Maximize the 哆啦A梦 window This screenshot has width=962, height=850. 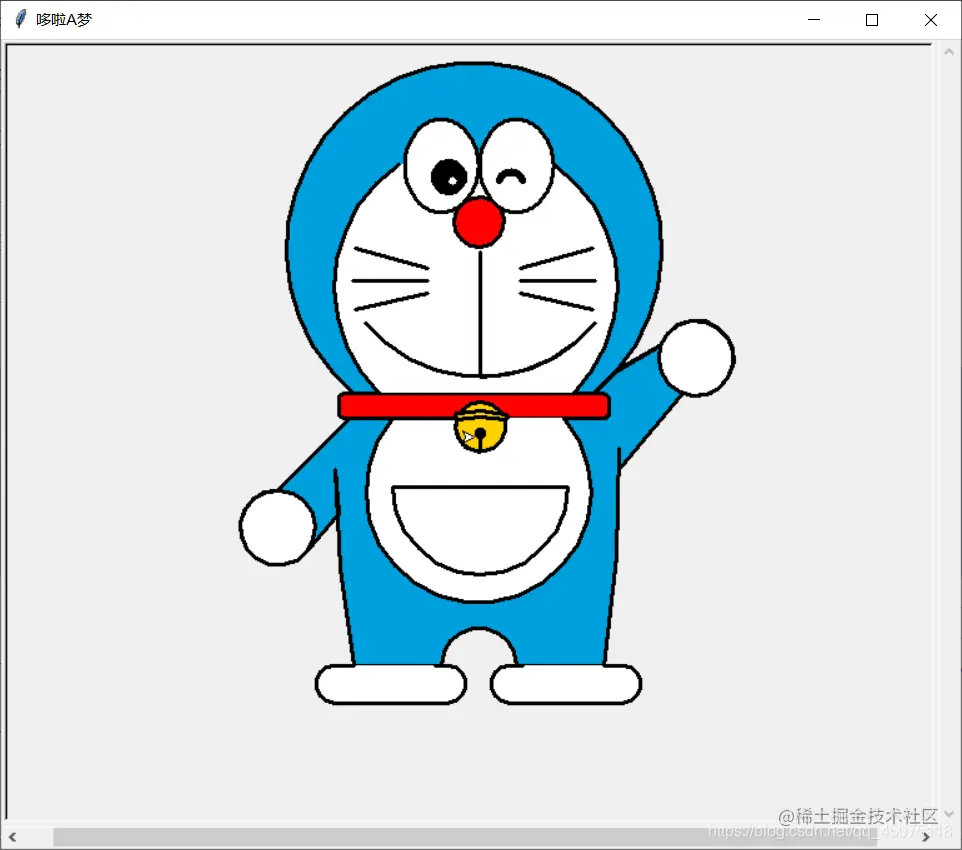[x=872, y=20]
